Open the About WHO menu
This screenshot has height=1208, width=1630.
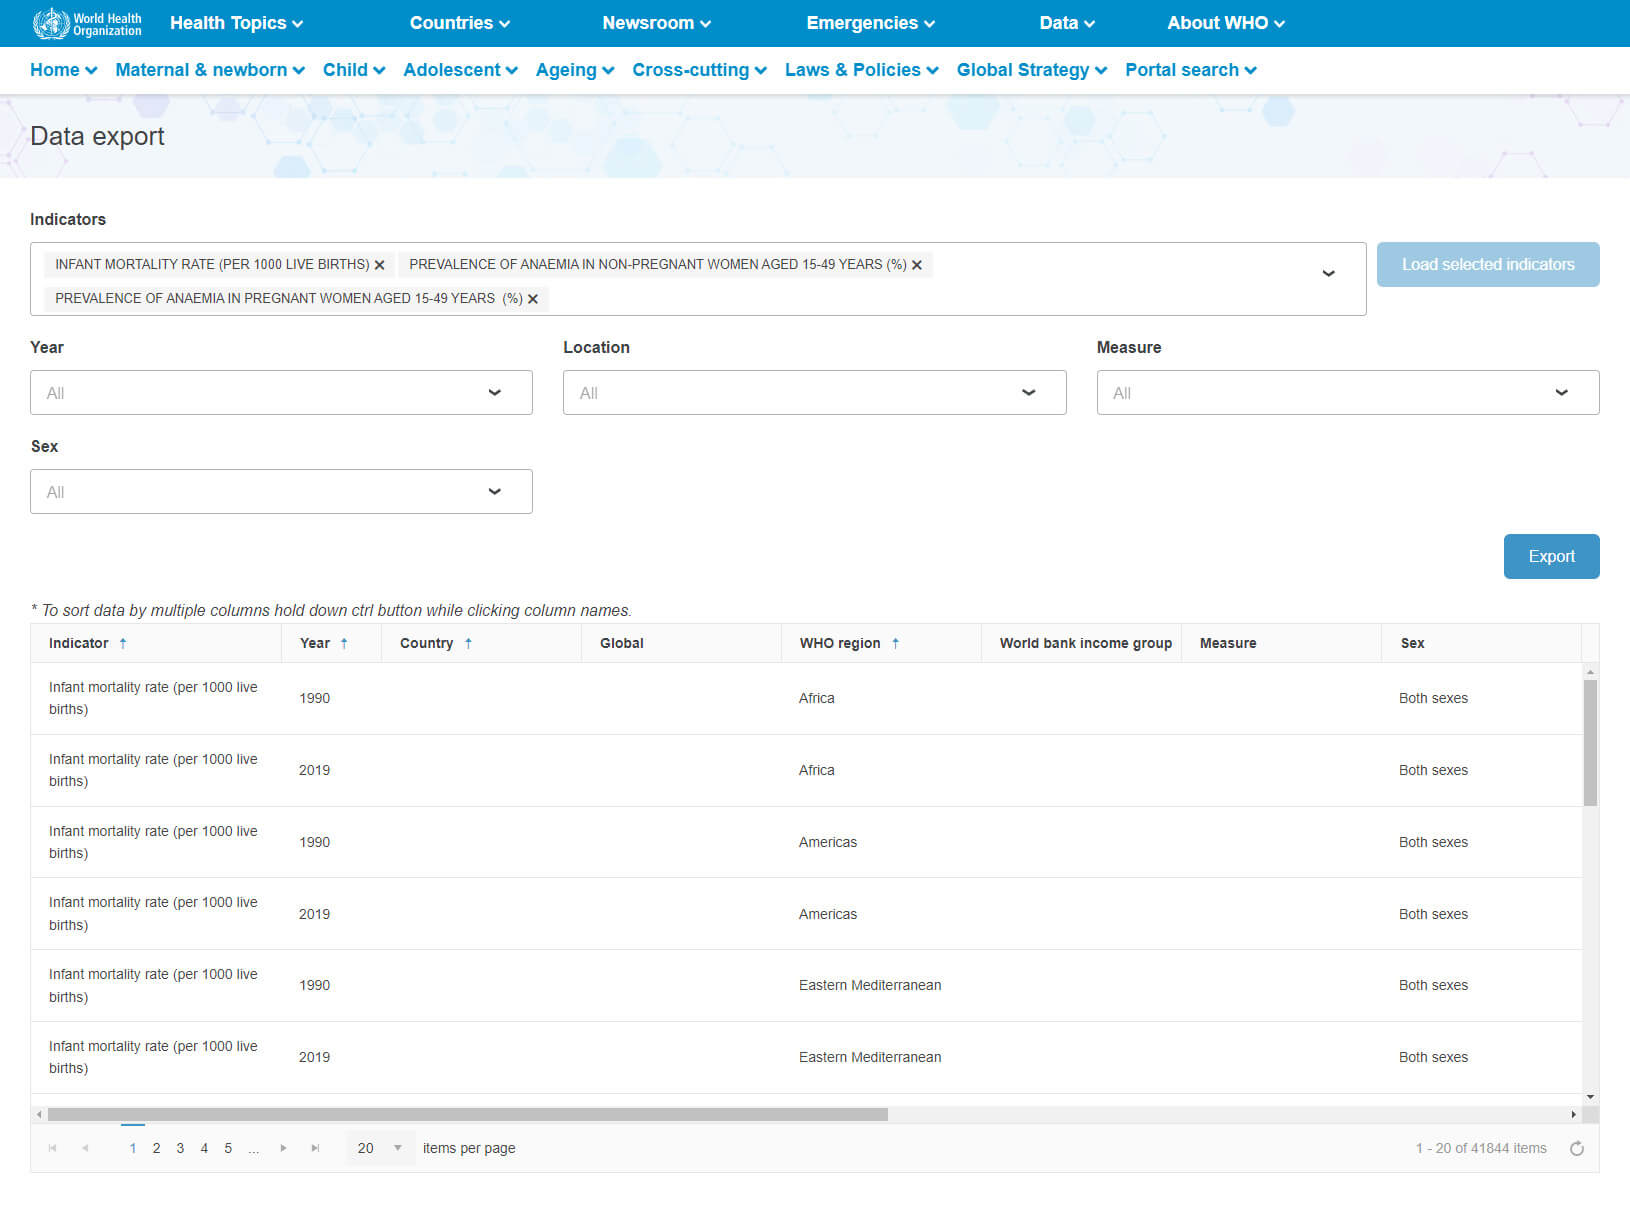click(1226, 23)
